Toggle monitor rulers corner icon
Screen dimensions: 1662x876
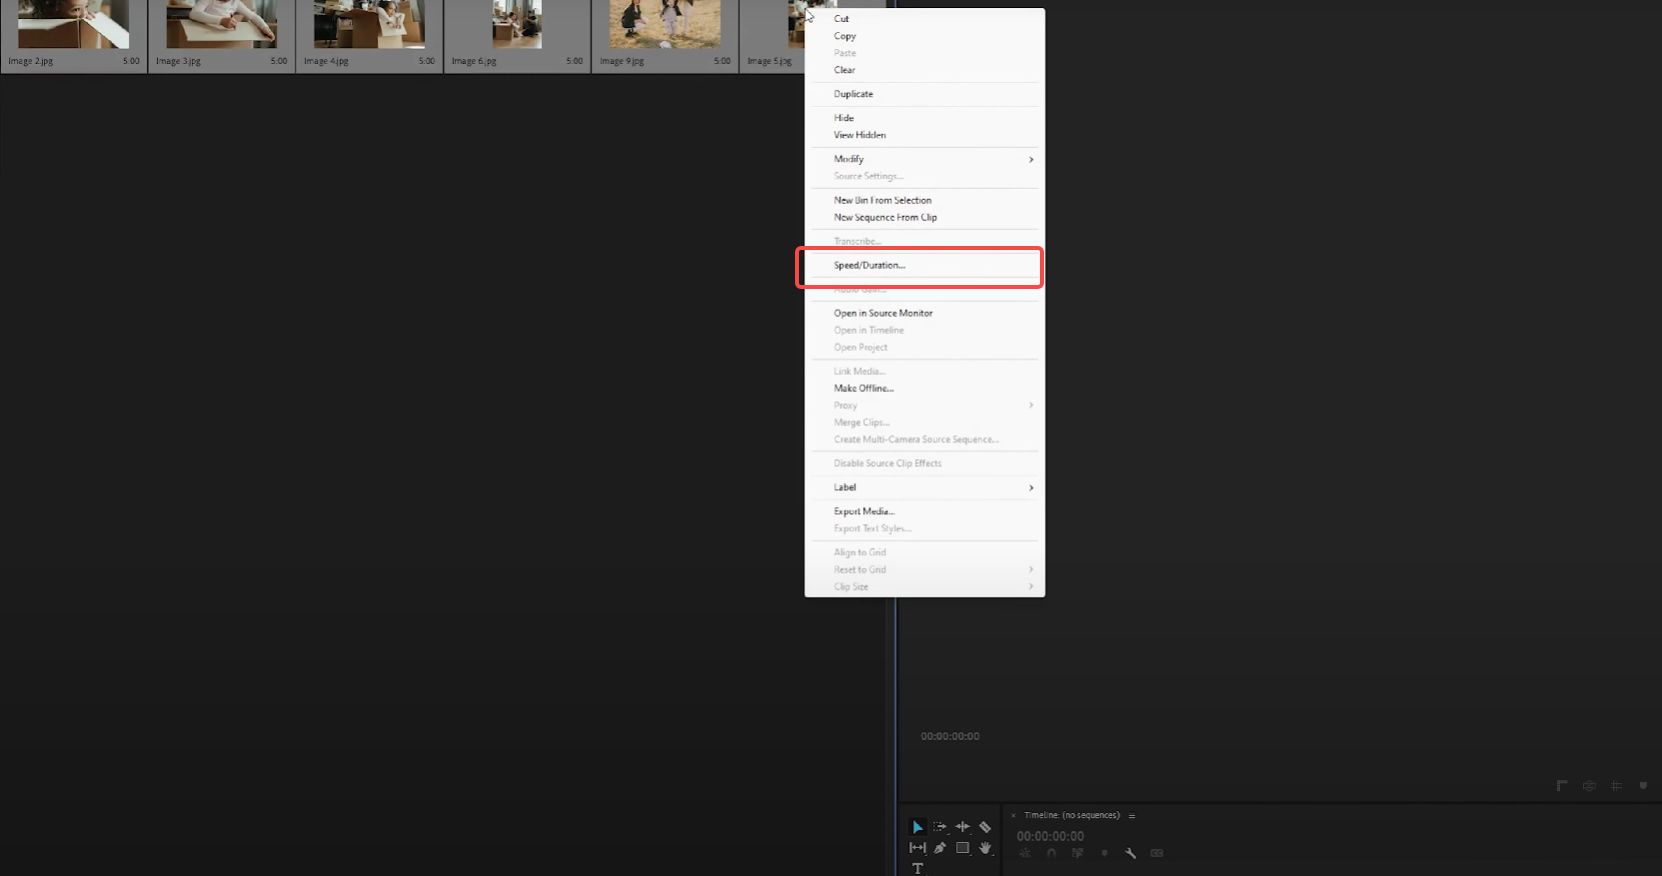click(x=1562, y=786)
